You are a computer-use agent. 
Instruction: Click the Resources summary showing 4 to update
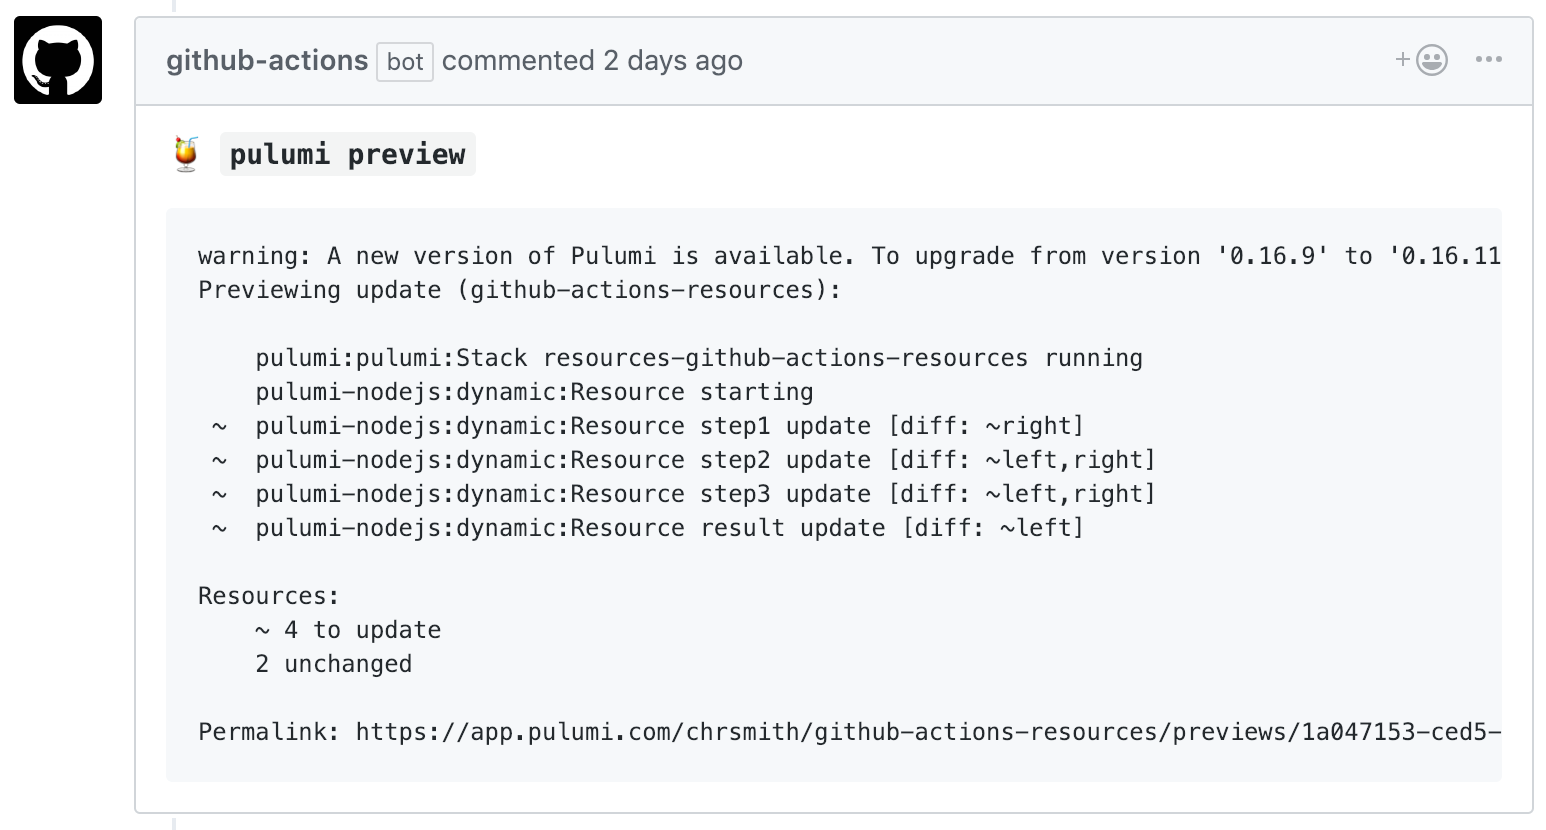point(347,629)
